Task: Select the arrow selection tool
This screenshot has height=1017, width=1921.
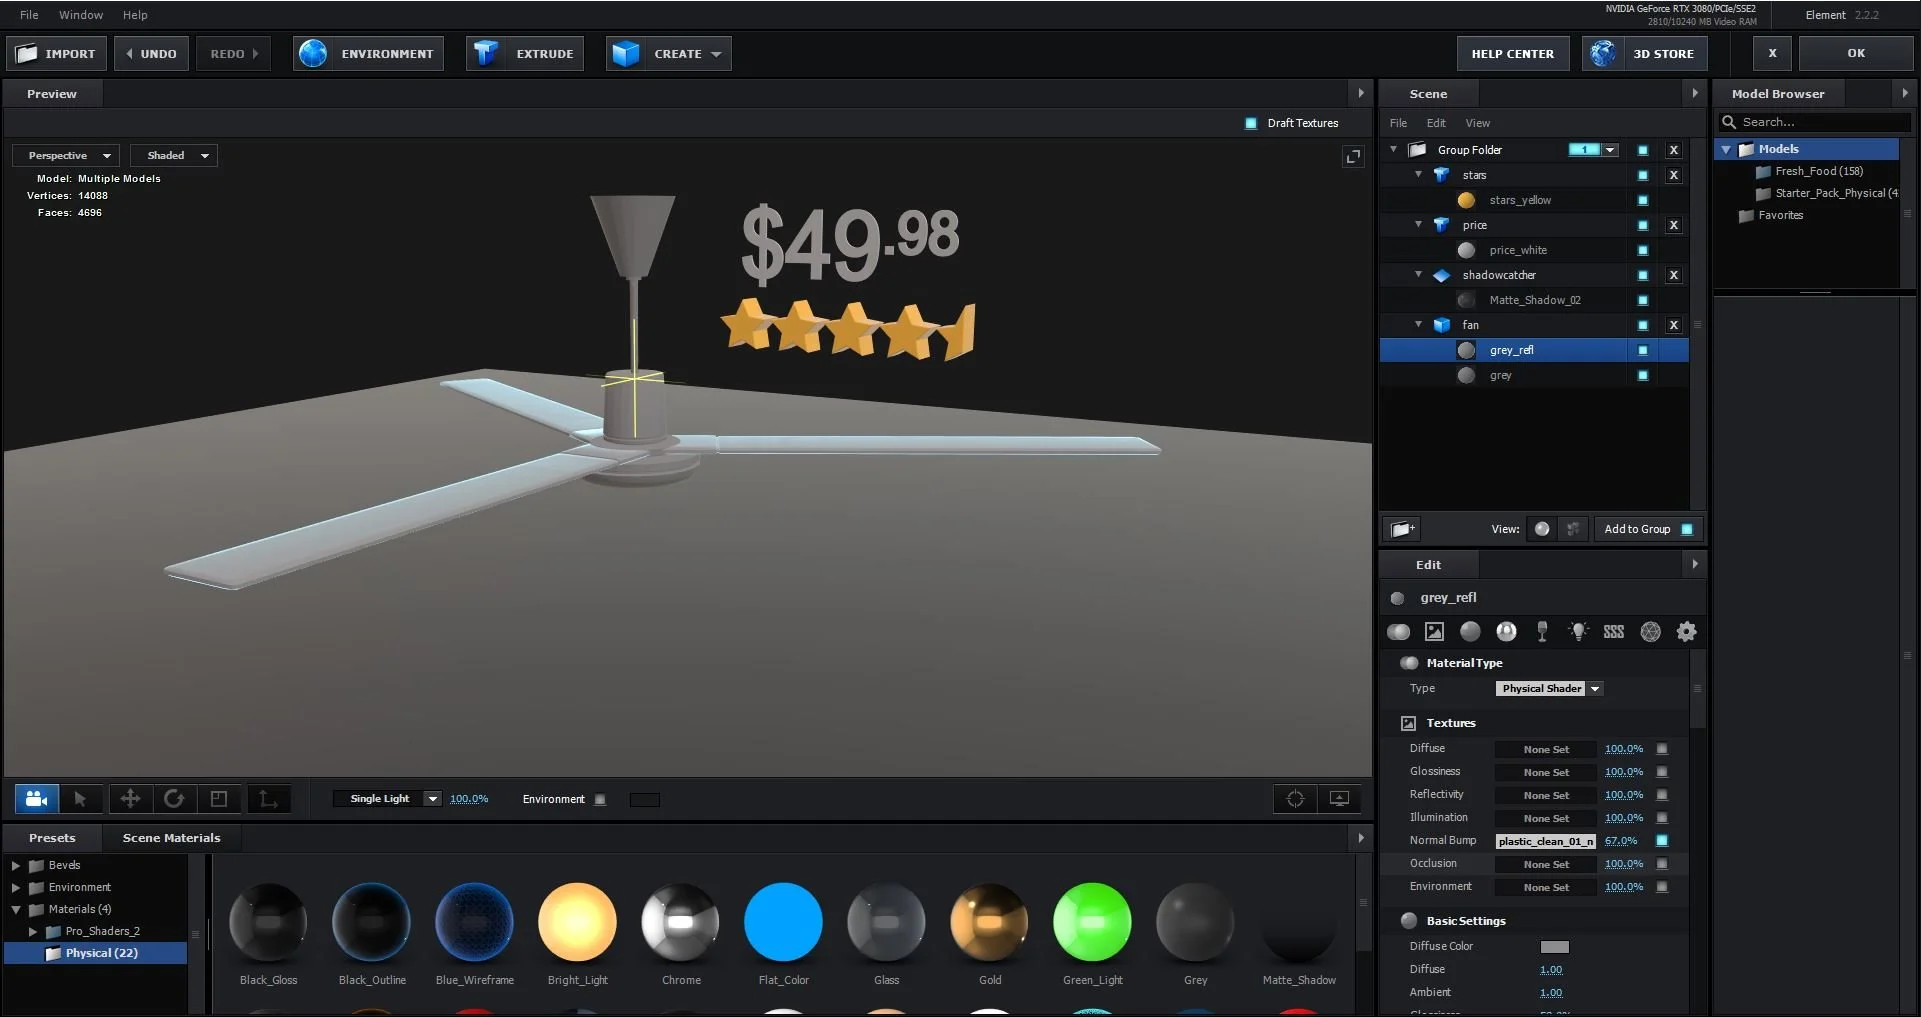Action: pyautogui.click(x=80, y=798)
